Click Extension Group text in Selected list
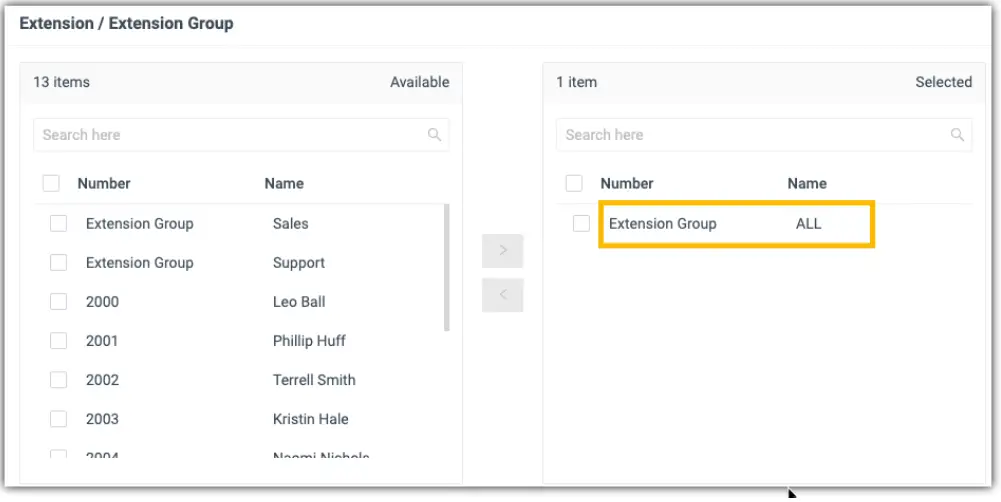 (x=663, y=224)
